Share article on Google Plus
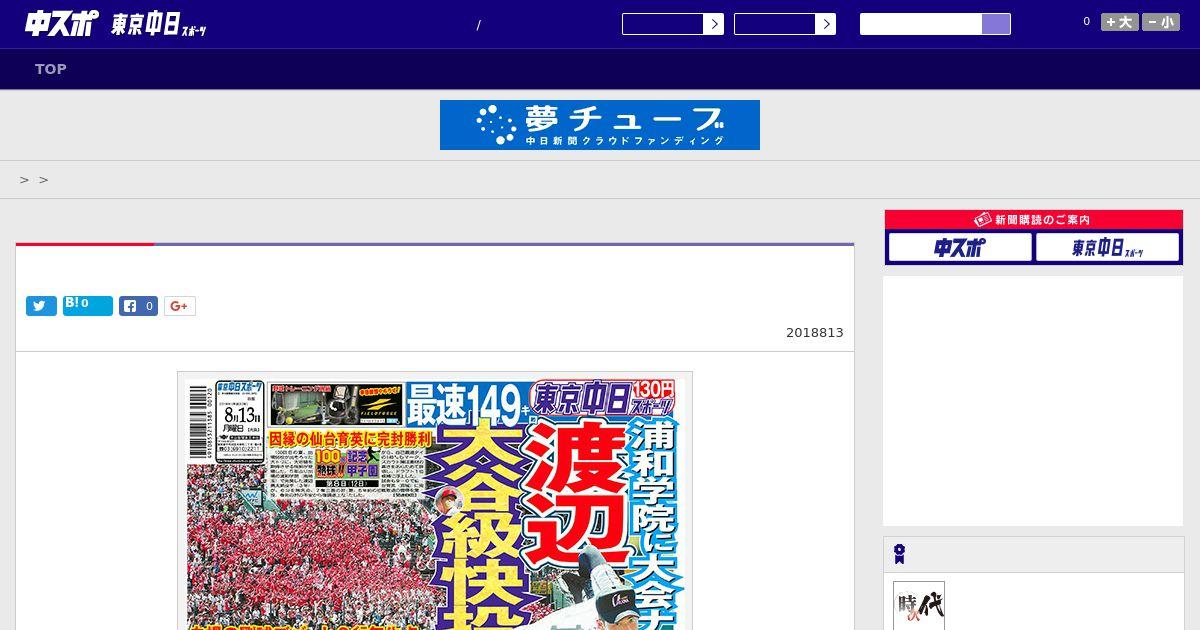 click(180, 306)
